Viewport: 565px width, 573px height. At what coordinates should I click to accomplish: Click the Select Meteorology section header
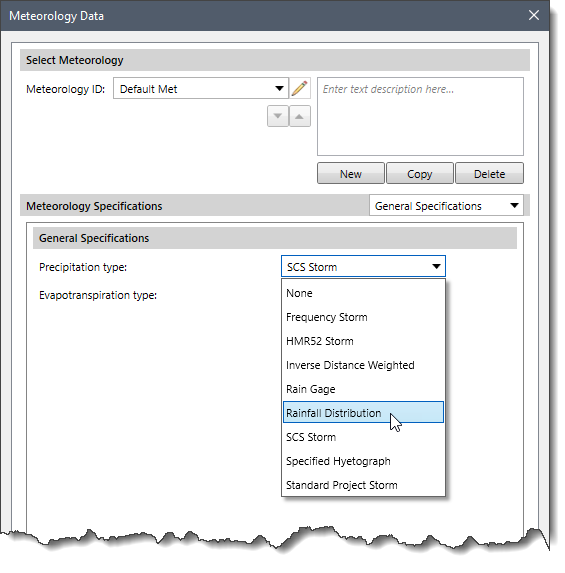(275, 60)
